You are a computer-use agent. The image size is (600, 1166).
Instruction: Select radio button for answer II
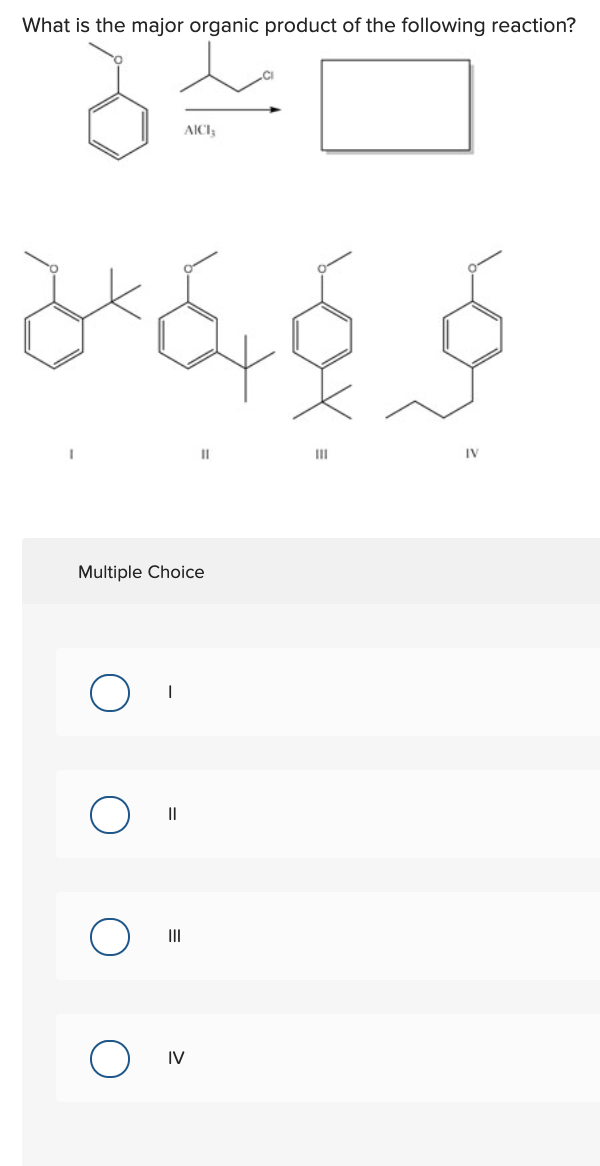(x=110, y=815)
